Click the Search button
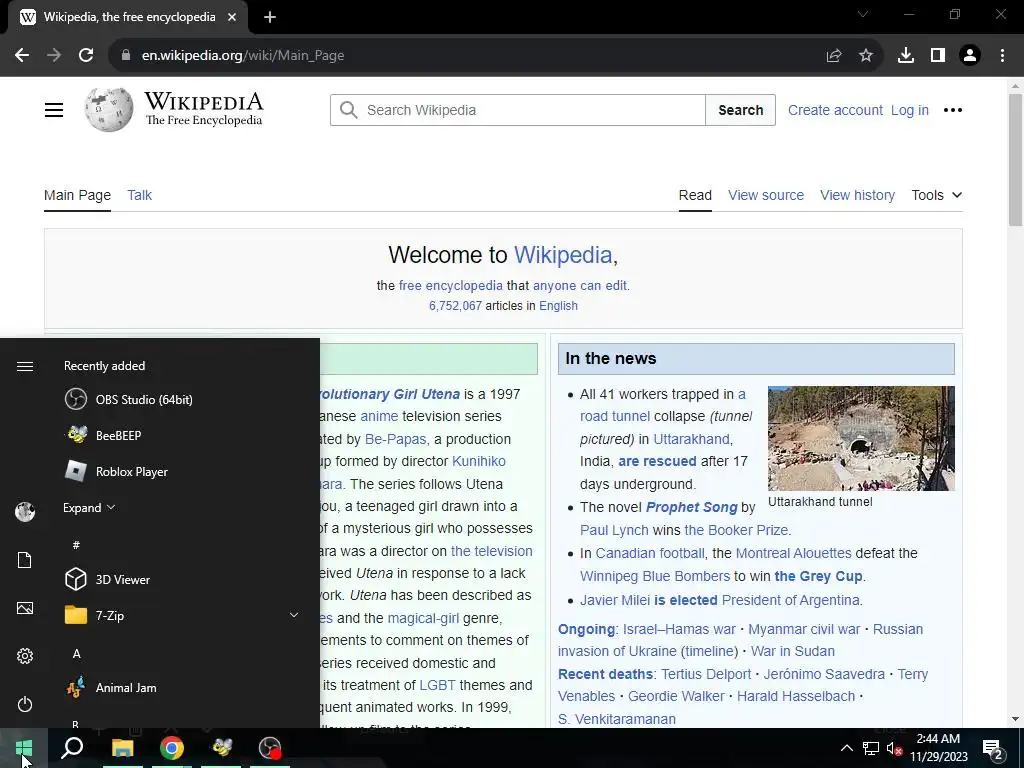Viewport: 1024px width, 768px height. tap(741, 110)
